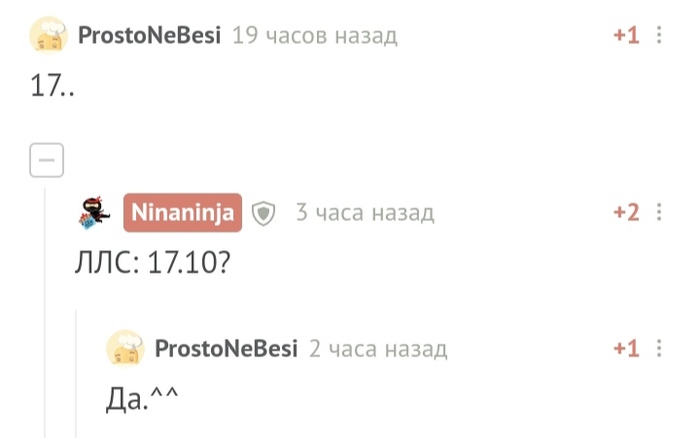The width and height of the screenshot is (700, 438).
Task: Click the shield icon next to Ninaninja
Action: (263, 213)
